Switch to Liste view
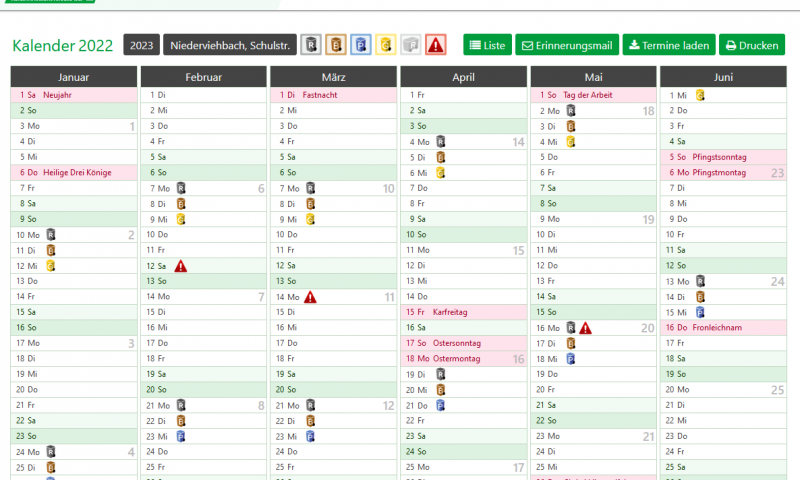 [487, 45]
